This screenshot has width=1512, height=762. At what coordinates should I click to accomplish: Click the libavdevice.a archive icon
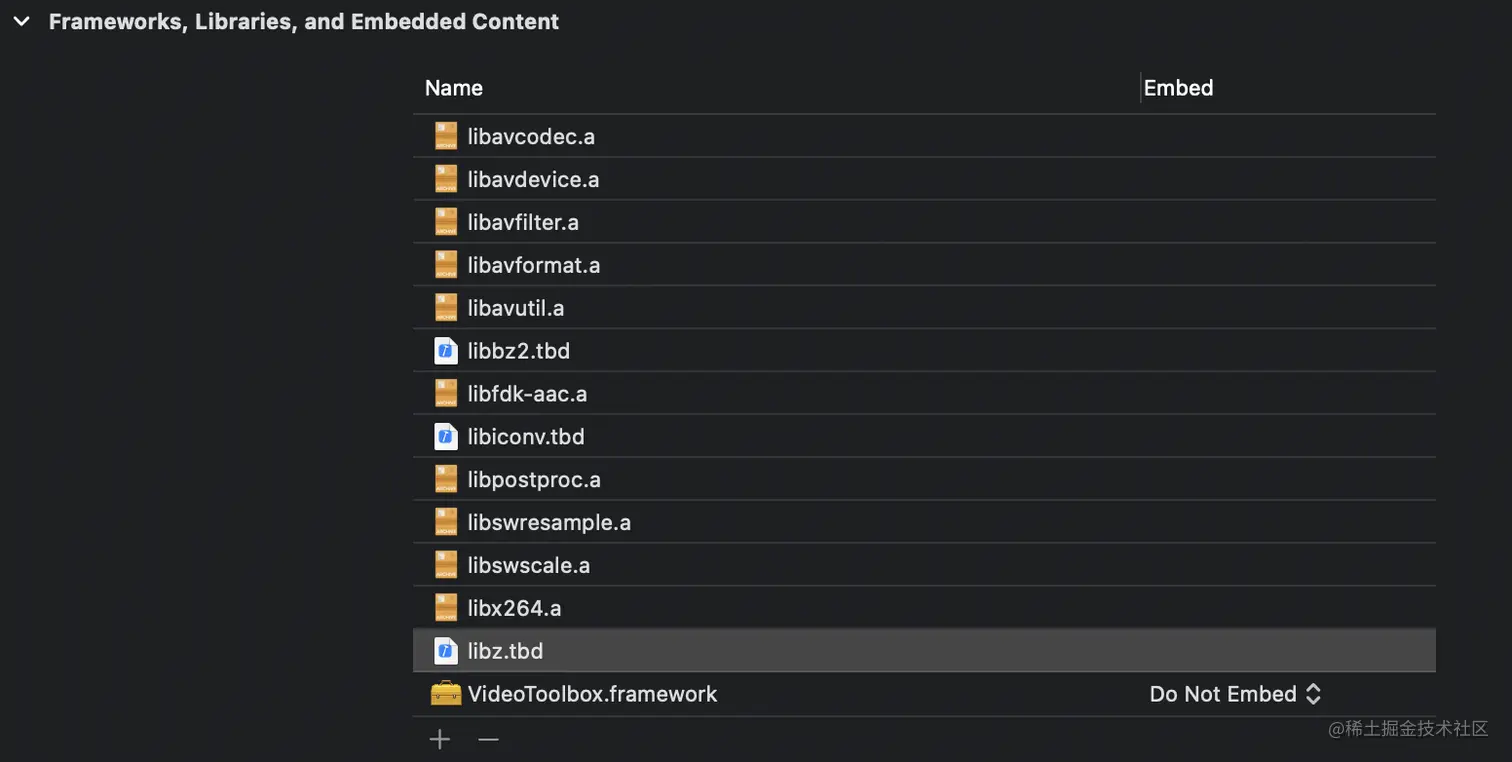pos(446,179)
